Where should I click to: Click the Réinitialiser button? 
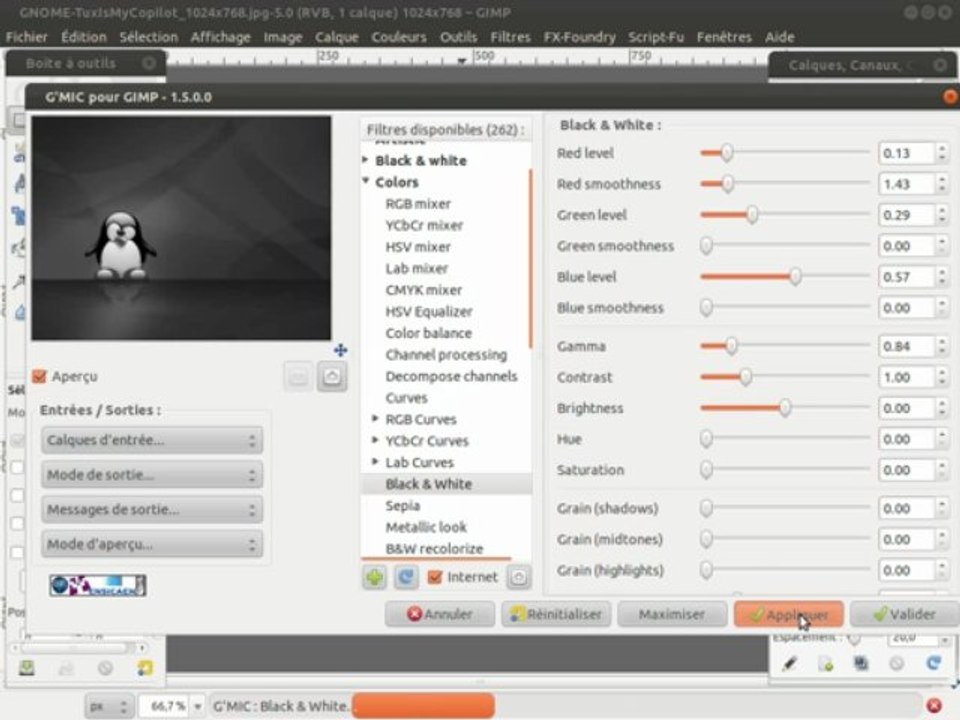coord(556,614)
